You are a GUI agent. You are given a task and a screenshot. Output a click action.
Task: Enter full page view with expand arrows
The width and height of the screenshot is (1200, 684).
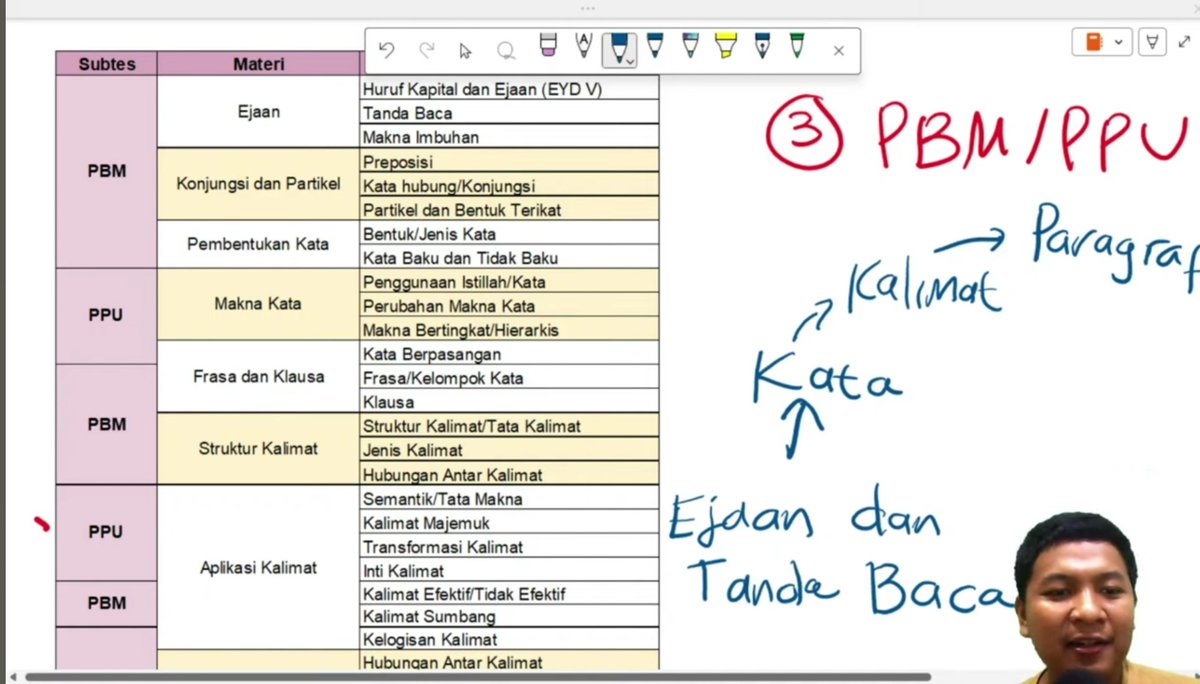(1184, 42)
